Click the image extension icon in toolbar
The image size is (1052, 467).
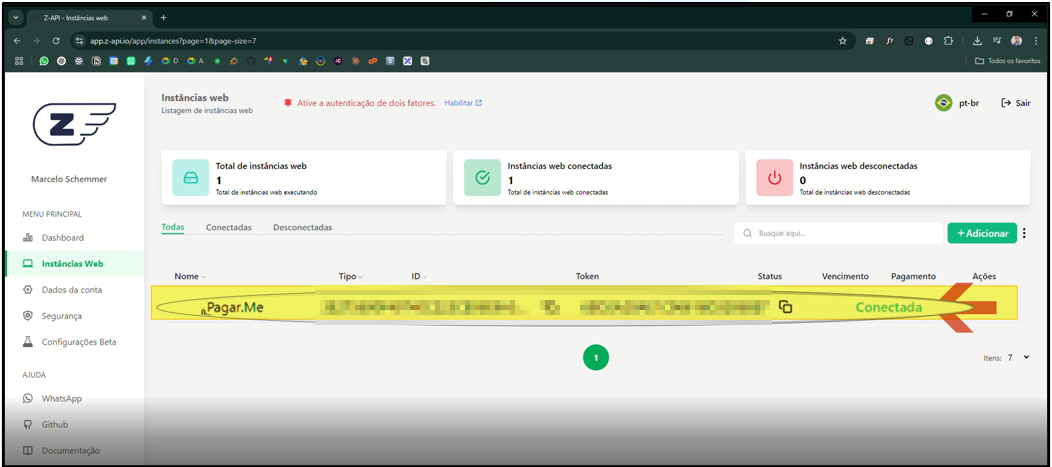[x=909, y=41]
